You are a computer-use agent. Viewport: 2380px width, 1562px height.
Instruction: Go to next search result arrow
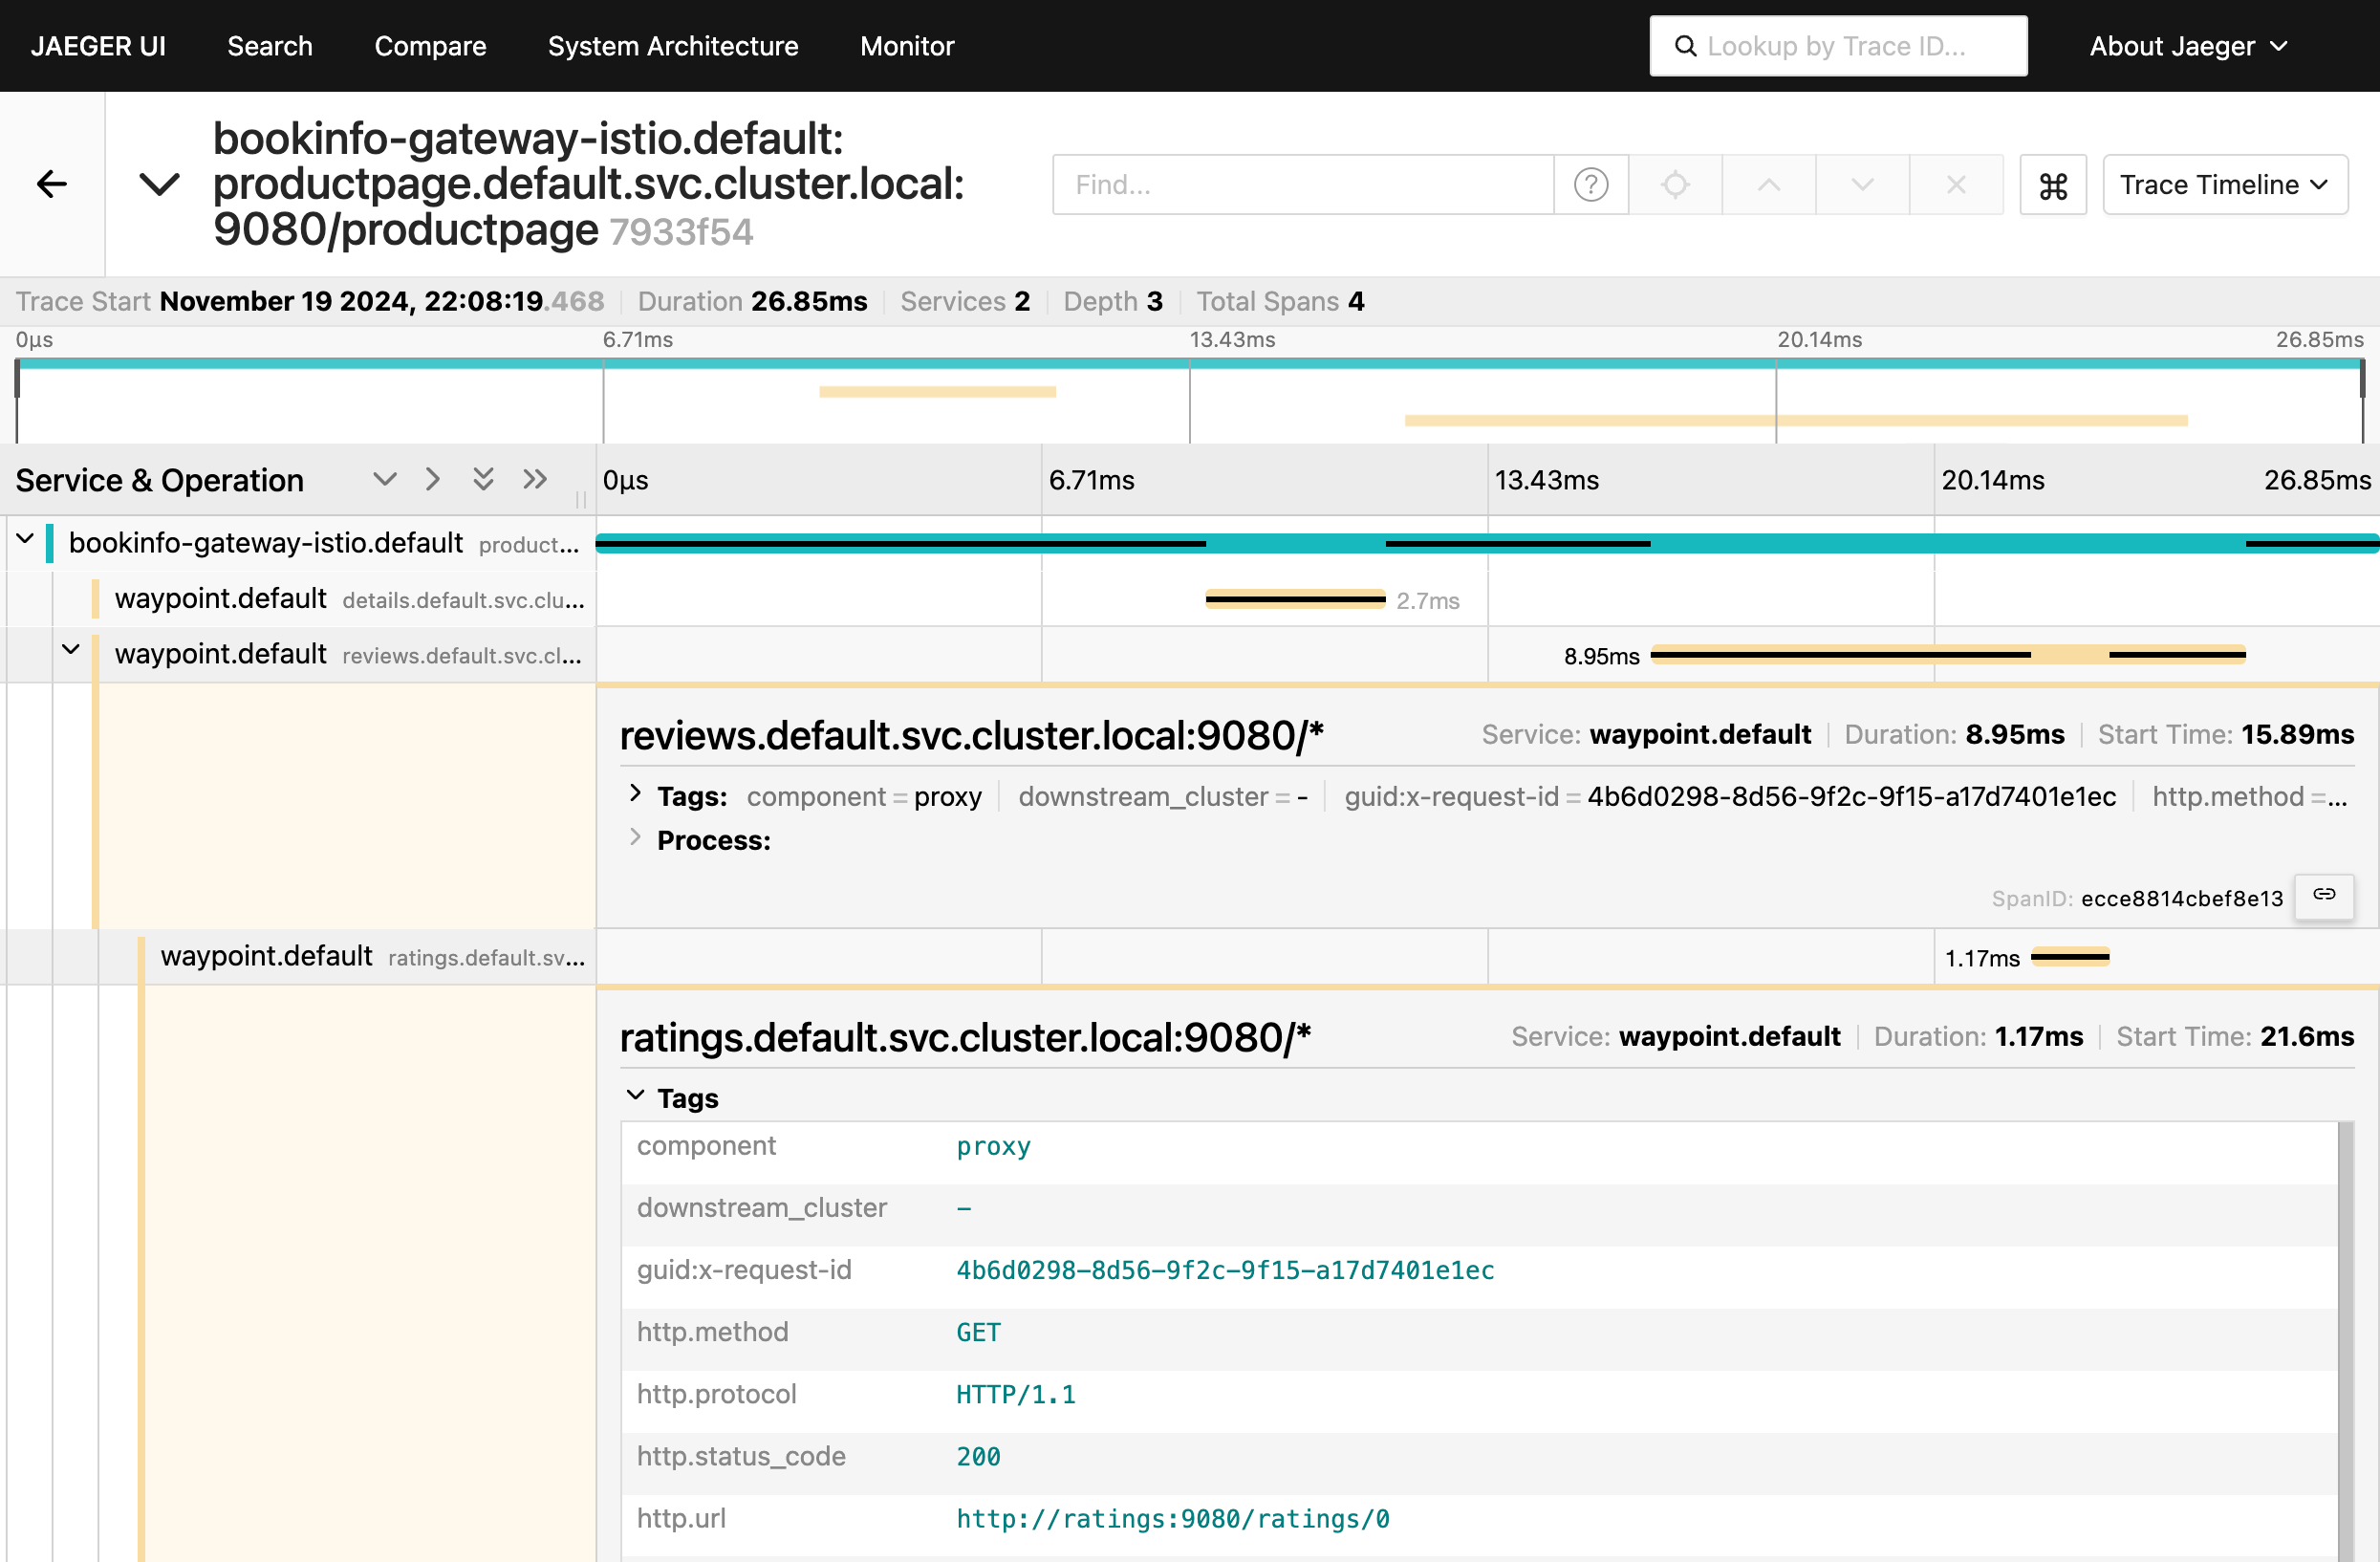coord(1861,185)
